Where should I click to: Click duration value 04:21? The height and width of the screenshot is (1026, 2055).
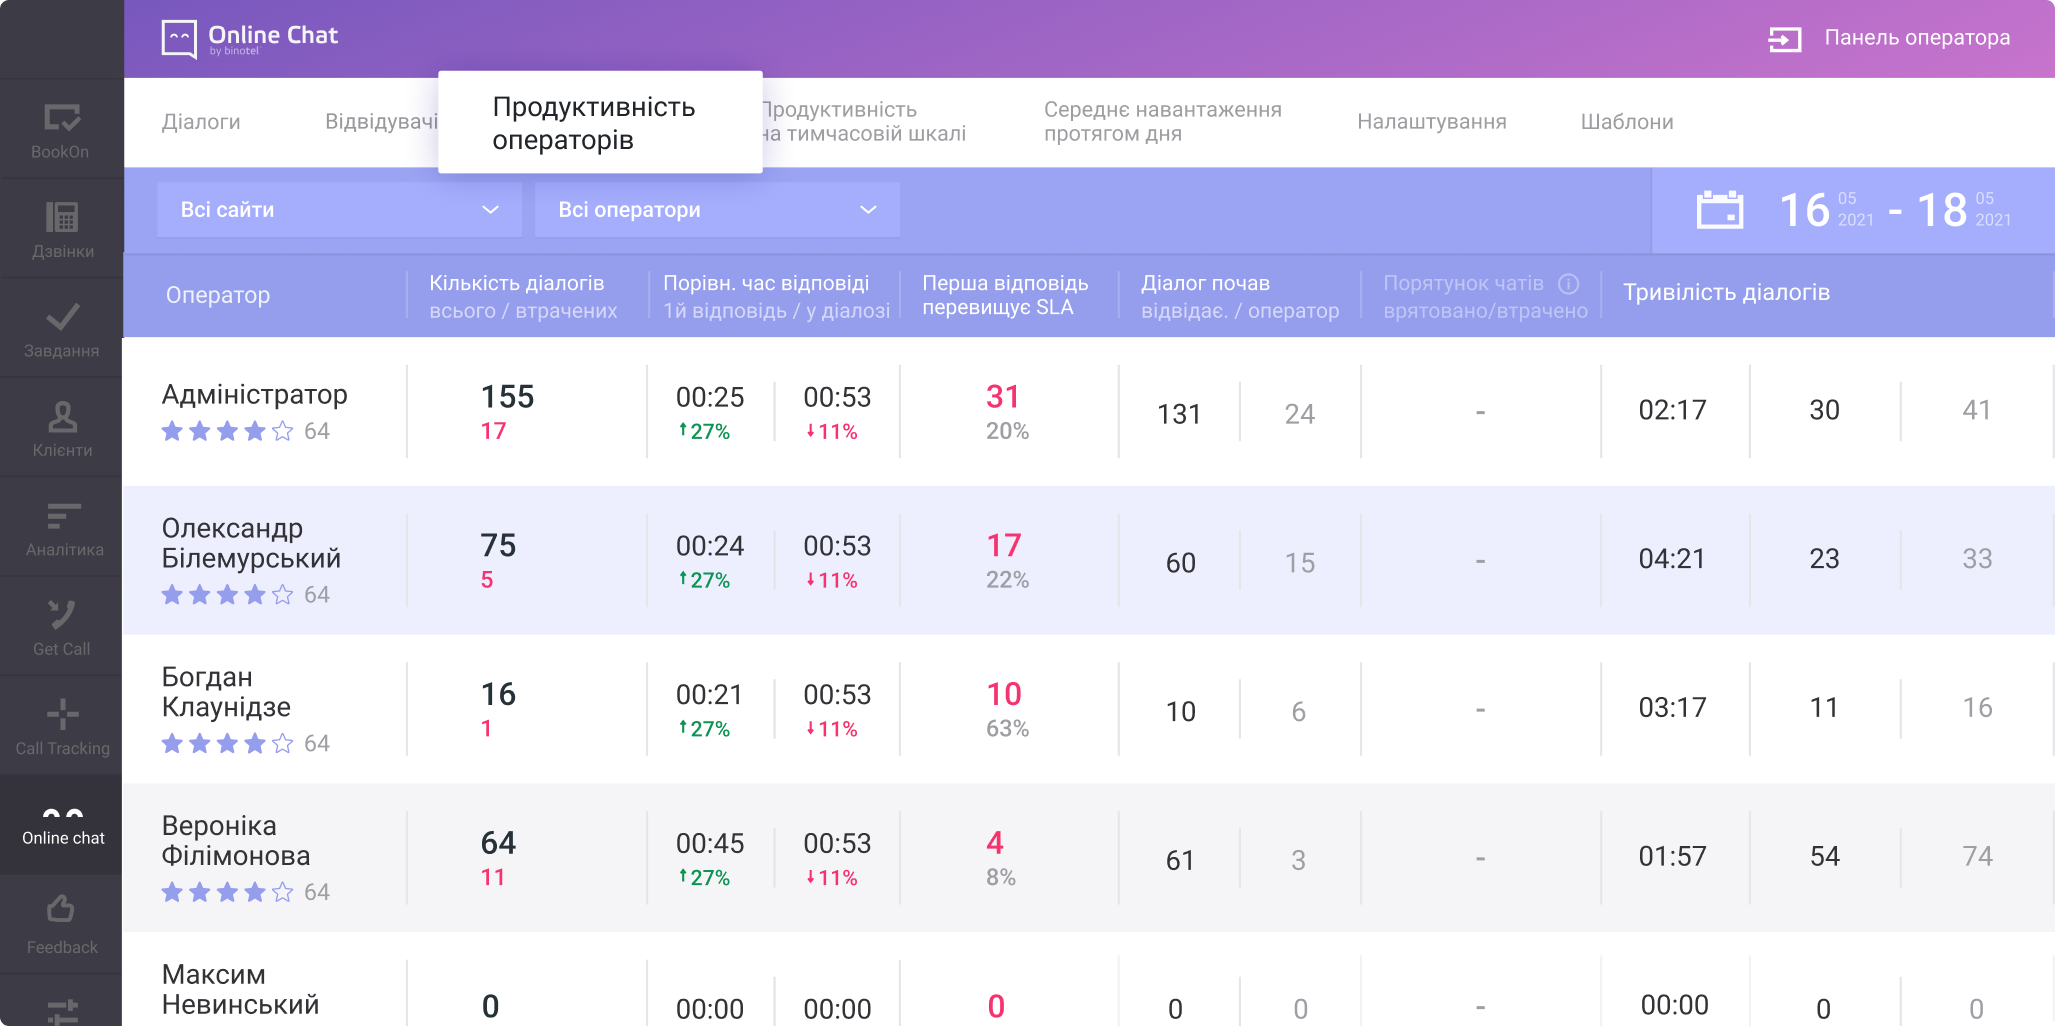point(1672,559)
